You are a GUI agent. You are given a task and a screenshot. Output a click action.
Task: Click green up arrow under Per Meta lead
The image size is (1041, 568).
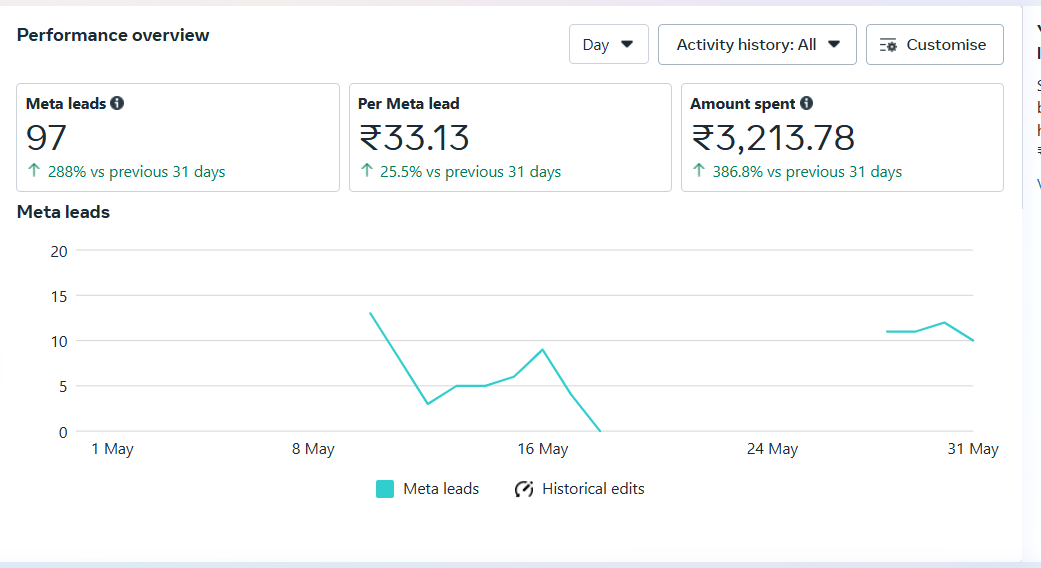(366, 171)
